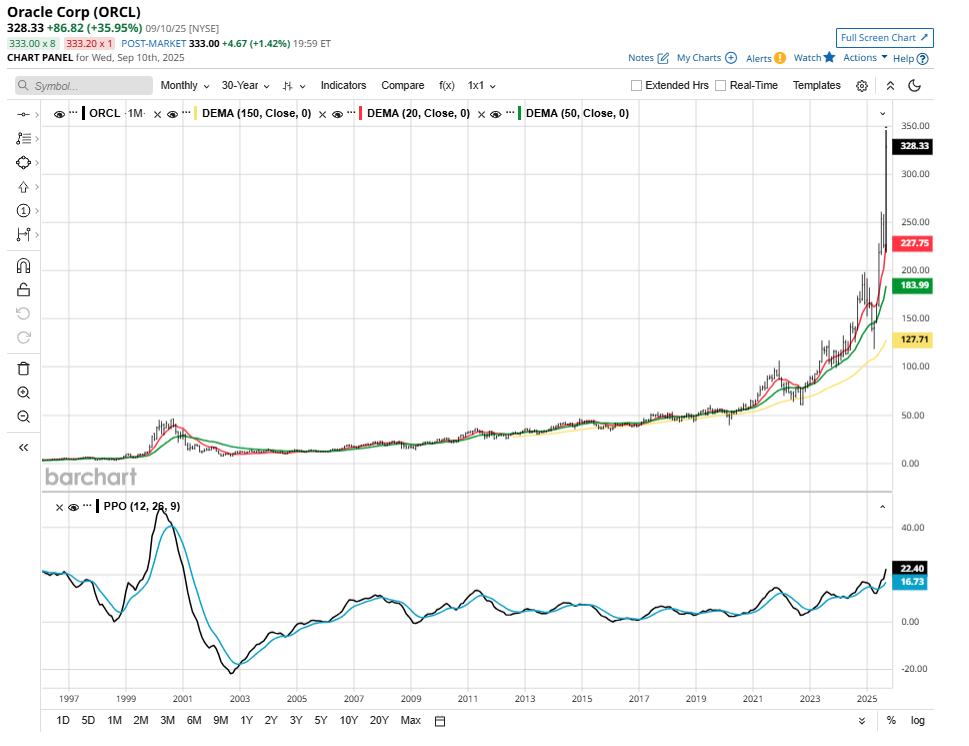Add ORCL to Watch list
Viewport: 969px width, 746px height.
coord(814,57)
